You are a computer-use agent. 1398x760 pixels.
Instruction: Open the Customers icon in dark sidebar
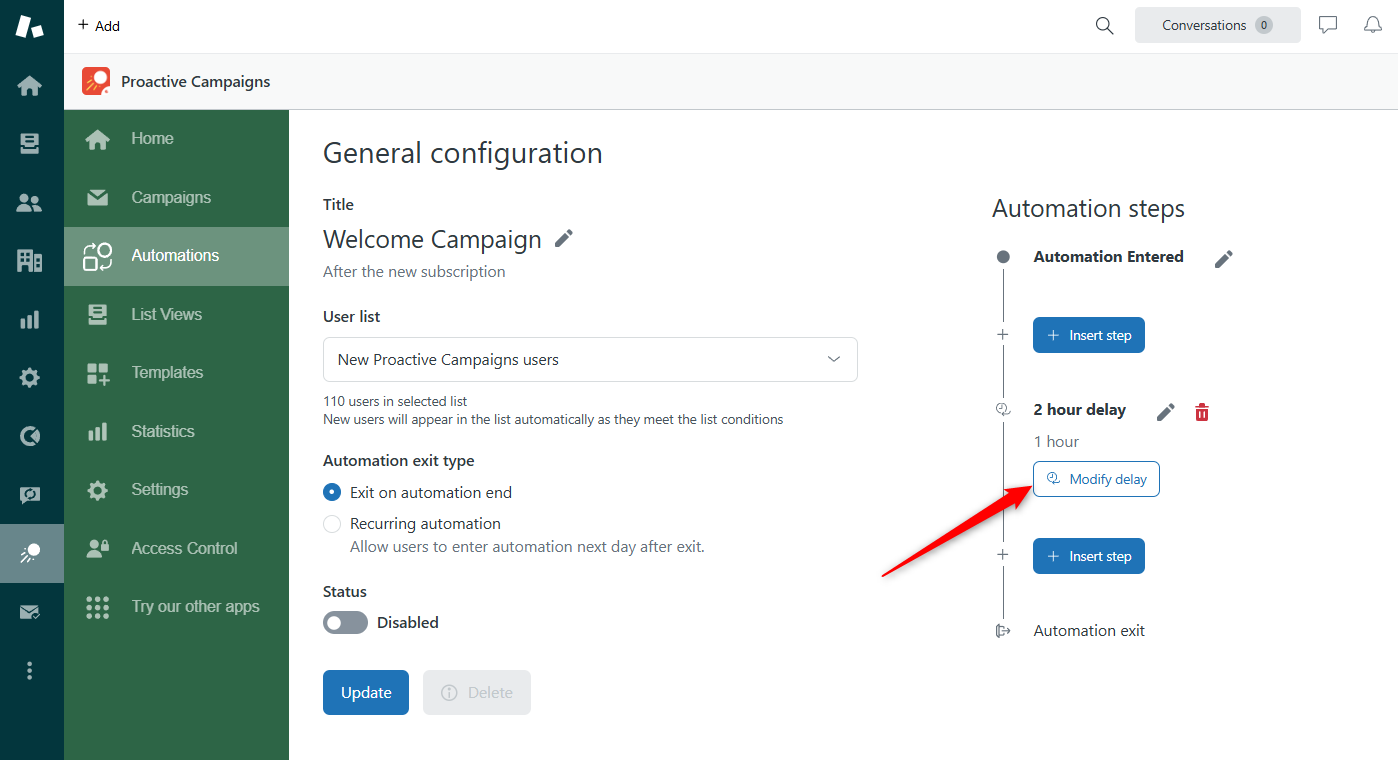[x=30, y=204]
